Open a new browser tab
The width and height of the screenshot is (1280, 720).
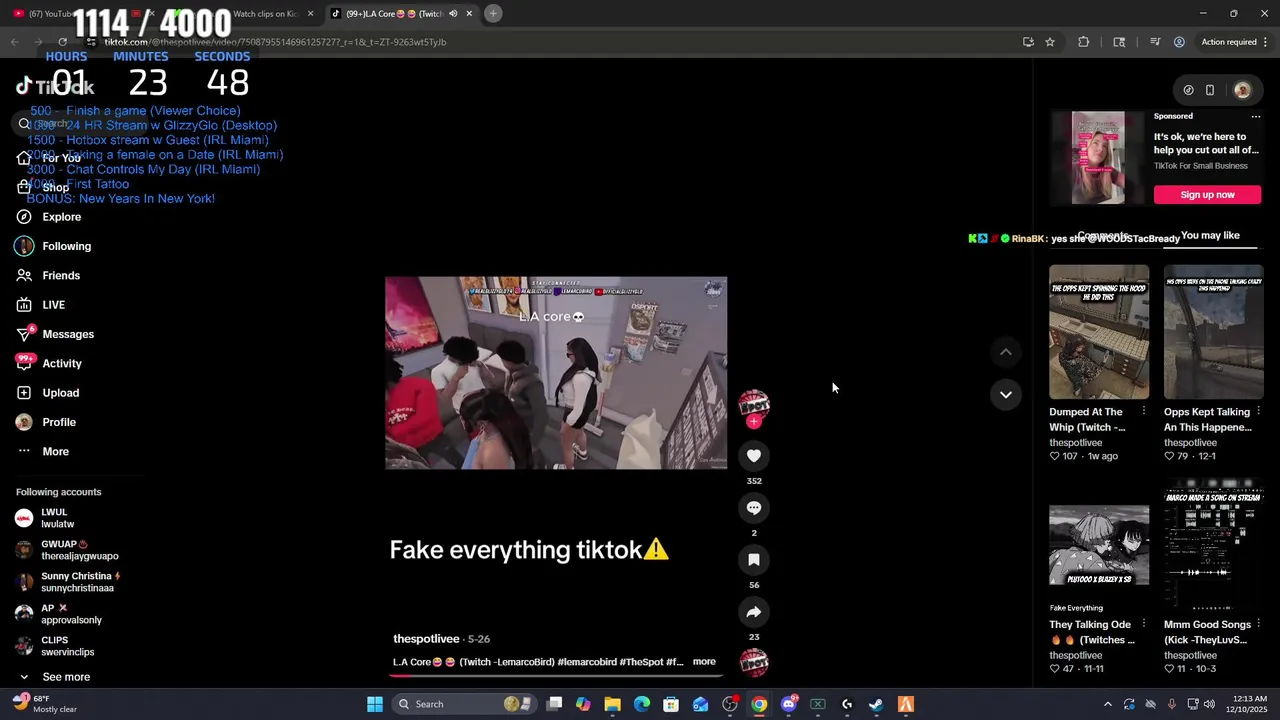point(493,14)
